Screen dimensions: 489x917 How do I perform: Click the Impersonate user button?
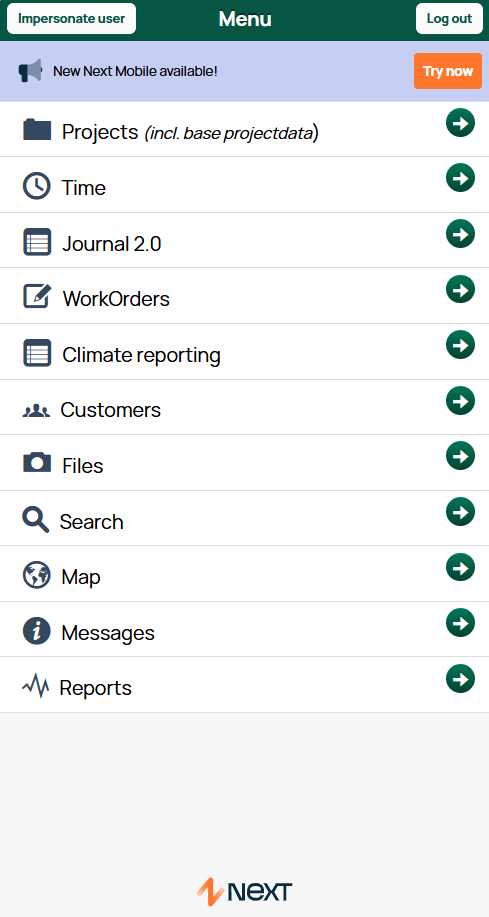click(x=71, y=19)
